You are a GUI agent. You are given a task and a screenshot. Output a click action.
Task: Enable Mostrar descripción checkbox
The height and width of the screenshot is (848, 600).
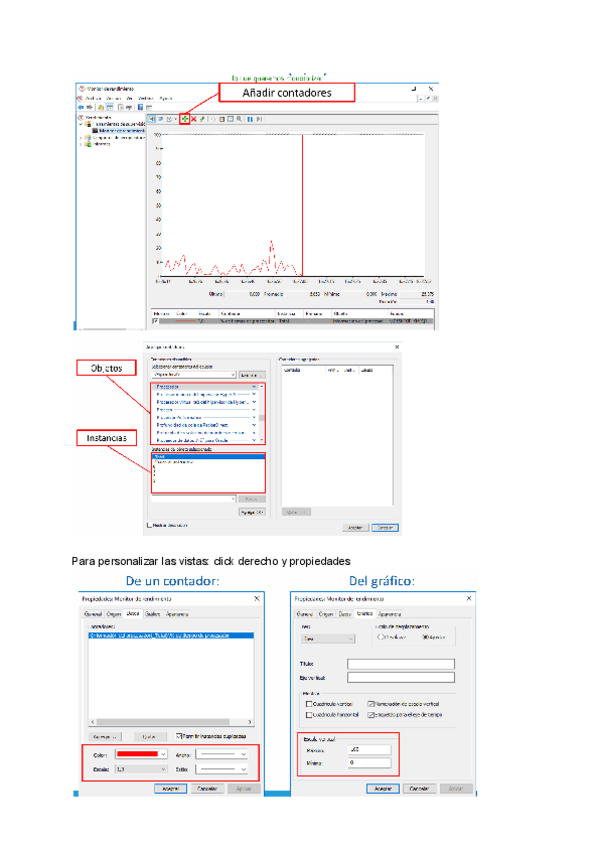coord(149,525)
